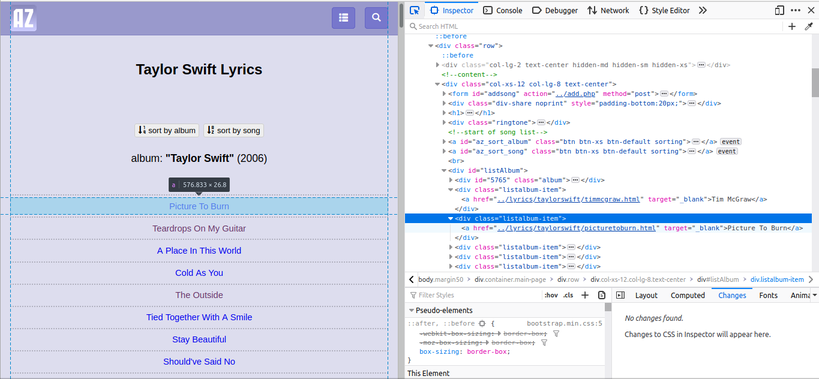Image resolution: width=819 pixels, height=379 pixels.
Task: Add a new style rule plus icon
Action: [x=585, y=295]
